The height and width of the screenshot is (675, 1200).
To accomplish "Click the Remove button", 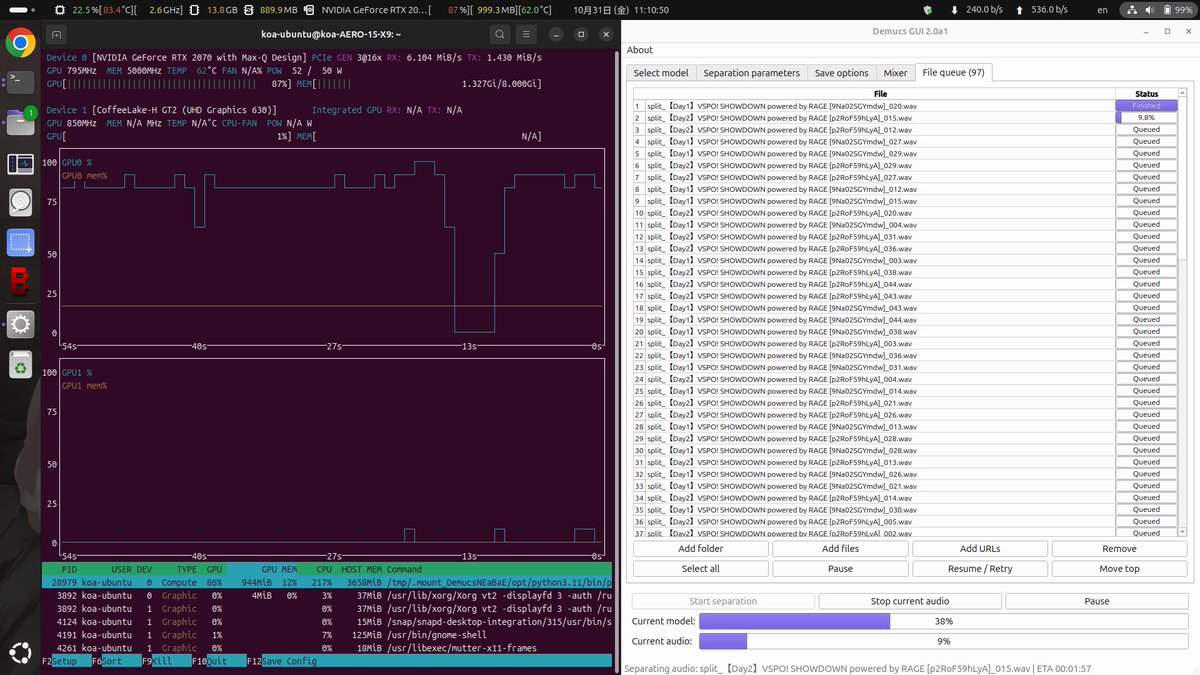I will (x=1119, y=549).
